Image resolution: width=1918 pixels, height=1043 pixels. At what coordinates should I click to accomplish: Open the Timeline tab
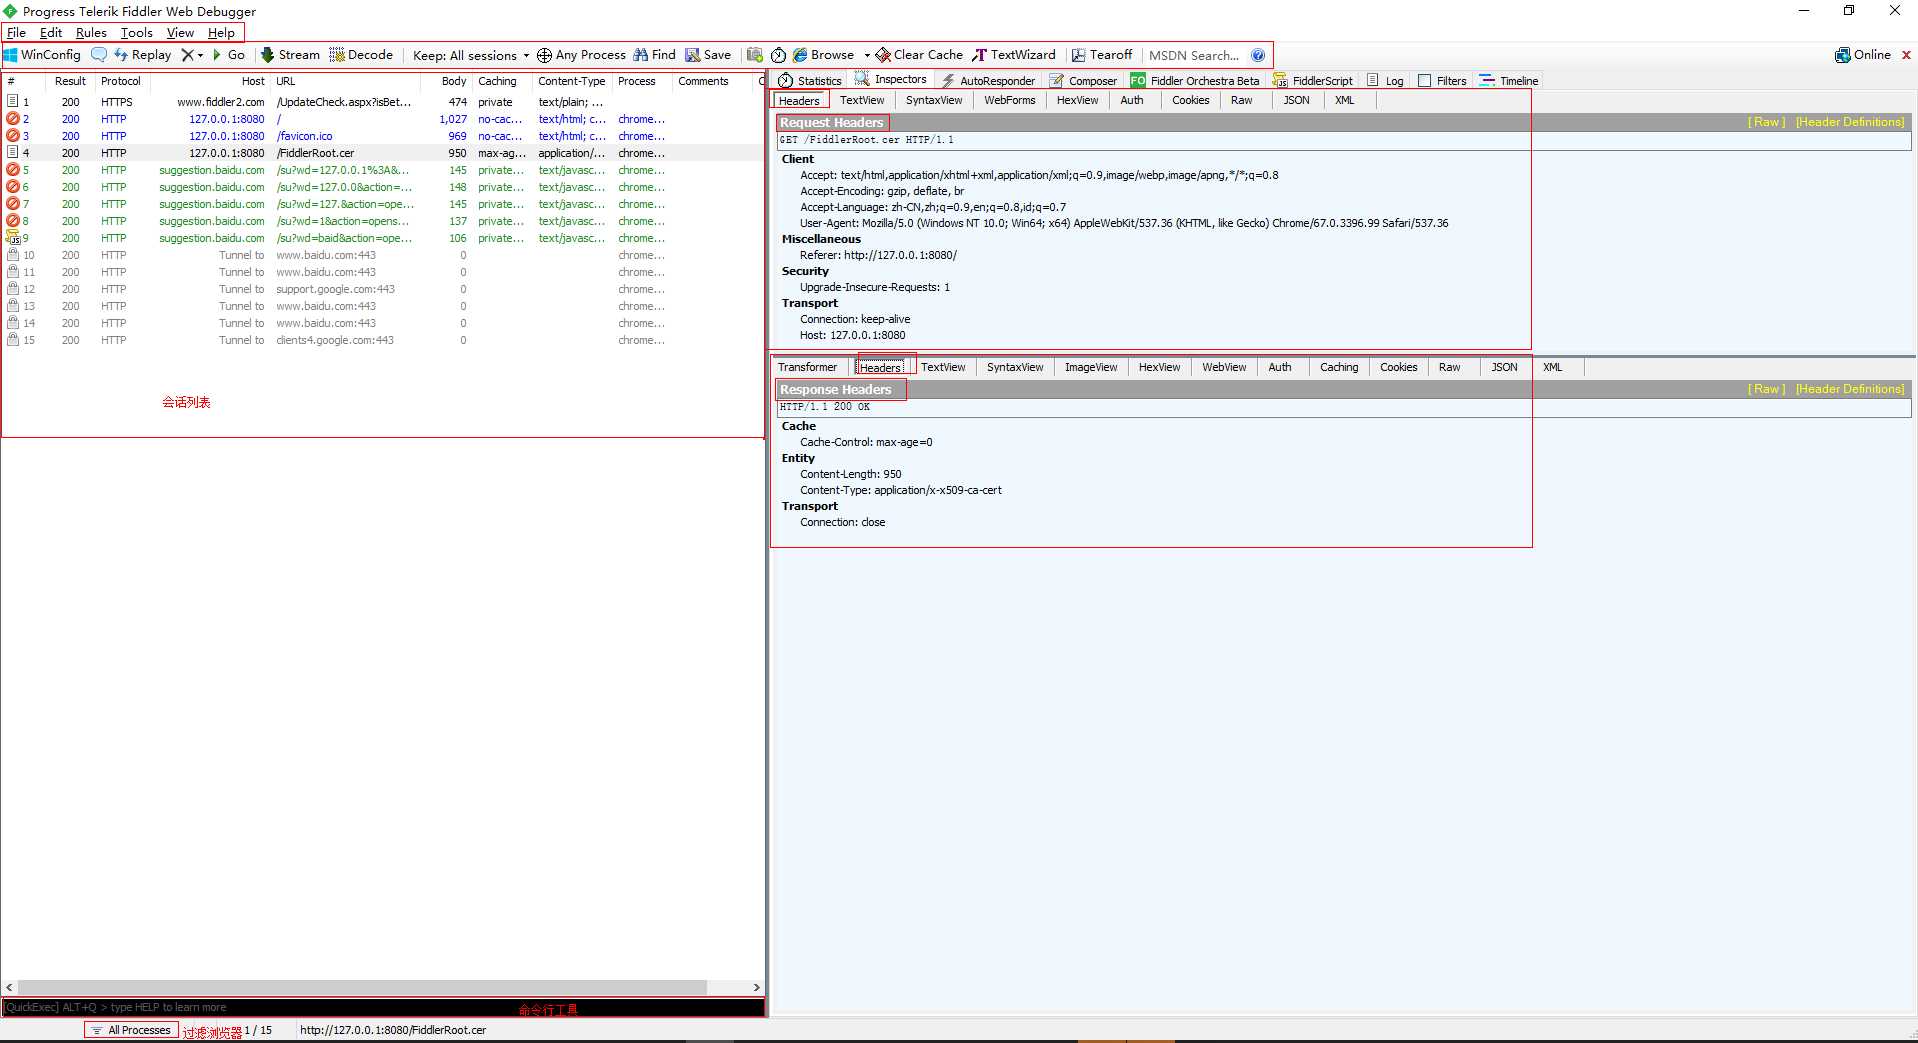[1509, 81]
